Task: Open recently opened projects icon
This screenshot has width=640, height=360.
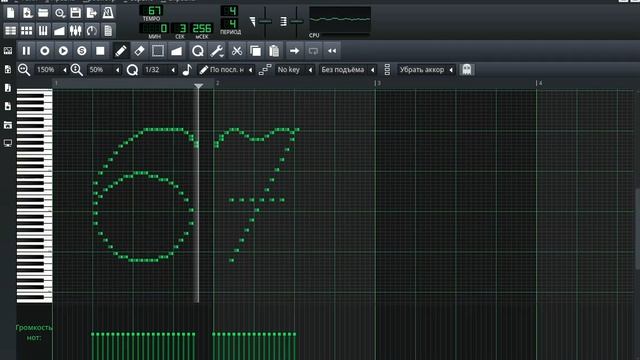Action: [x=60, y=13]
